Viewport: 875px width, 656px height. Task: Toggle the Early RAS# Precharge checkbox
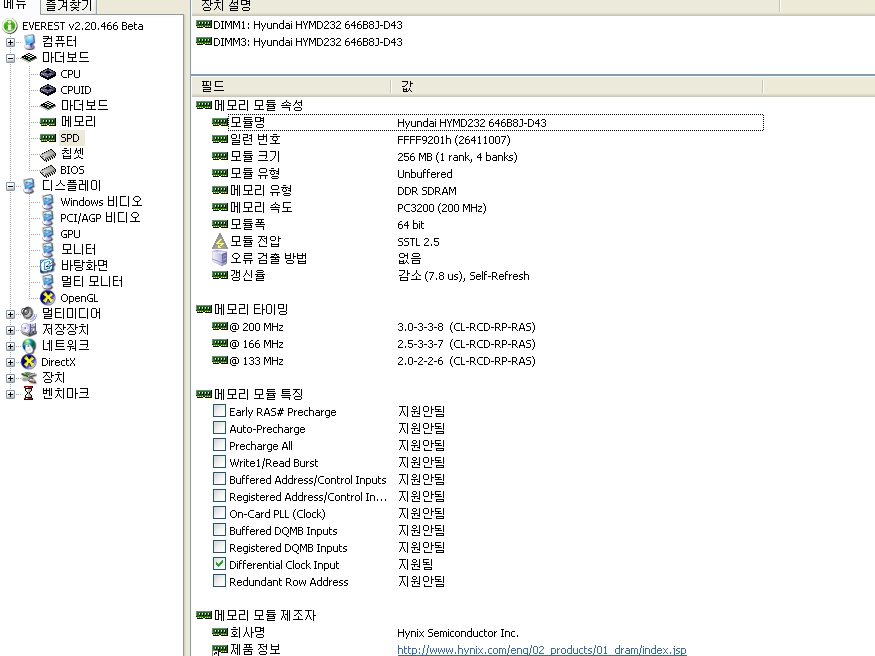pyautogui.click(x=220, y=411)
